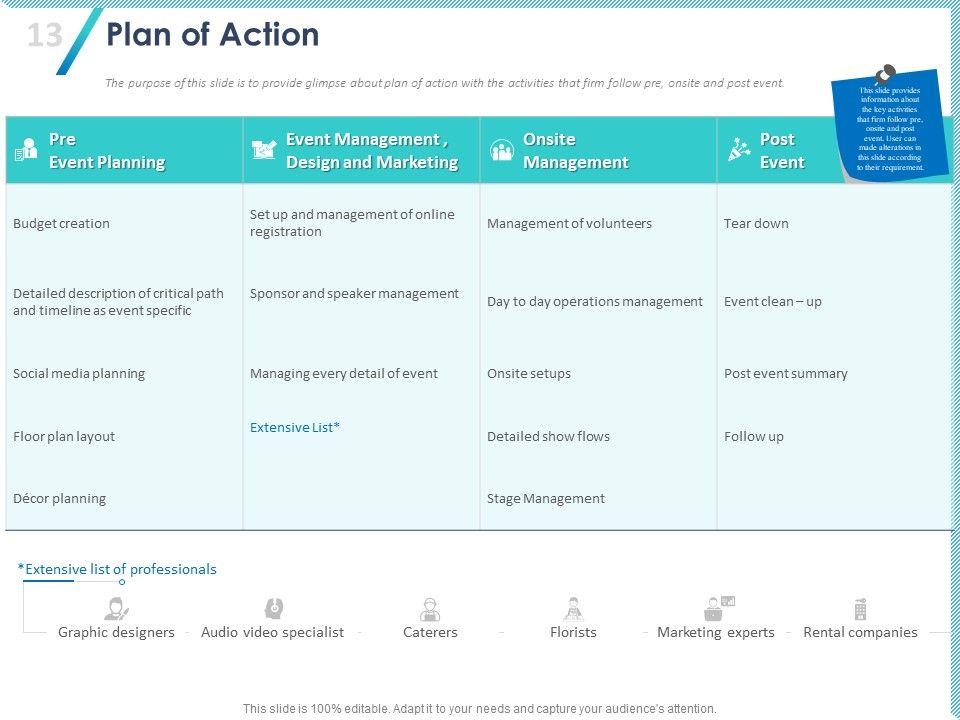Click the "*Extensive list of professionals" heading
Screen dimensions: 960x720
pos(117,569)
